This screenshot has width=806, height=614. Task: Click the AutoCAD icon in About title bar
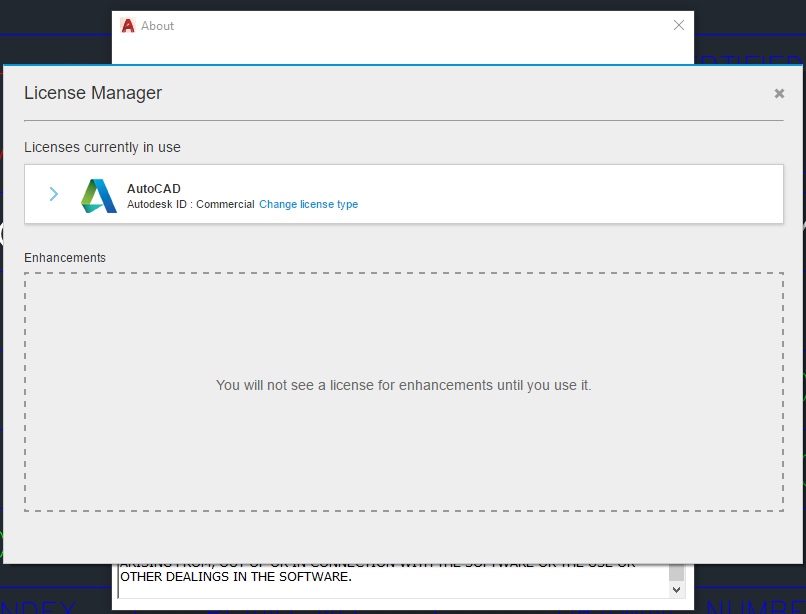tap(127, 25)
